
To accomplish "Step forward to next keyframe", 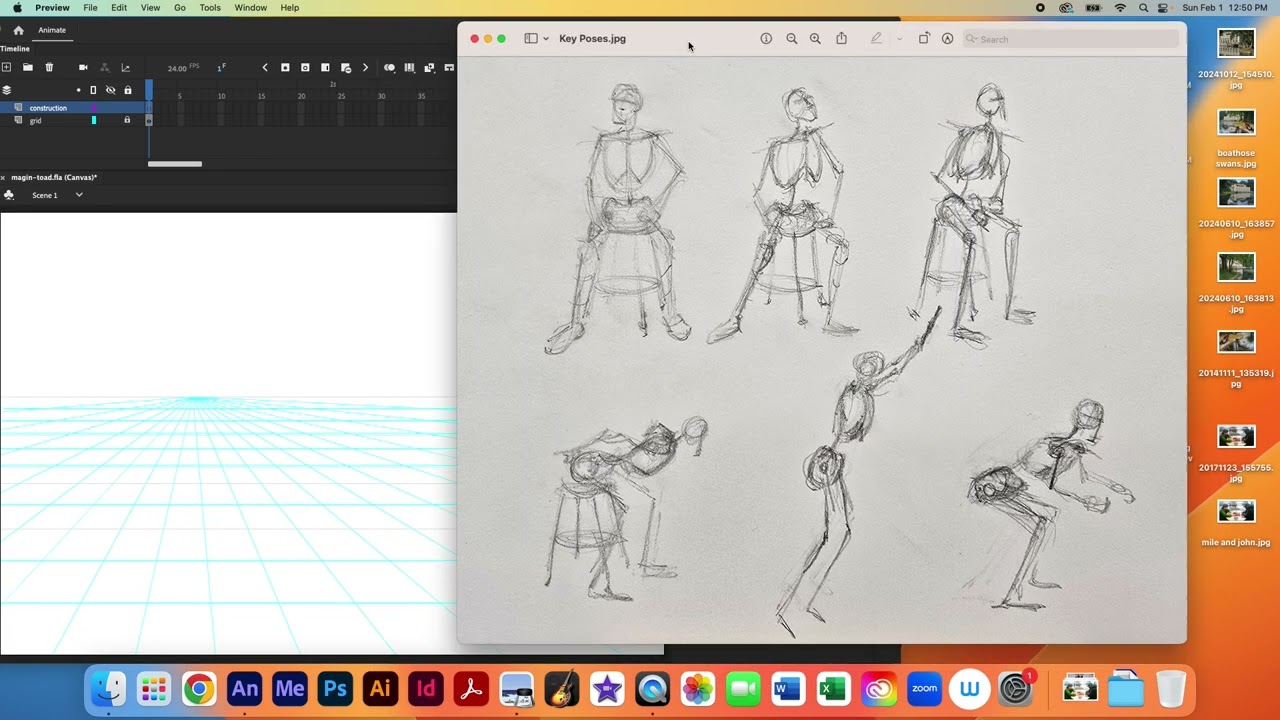I will point(365,67).
